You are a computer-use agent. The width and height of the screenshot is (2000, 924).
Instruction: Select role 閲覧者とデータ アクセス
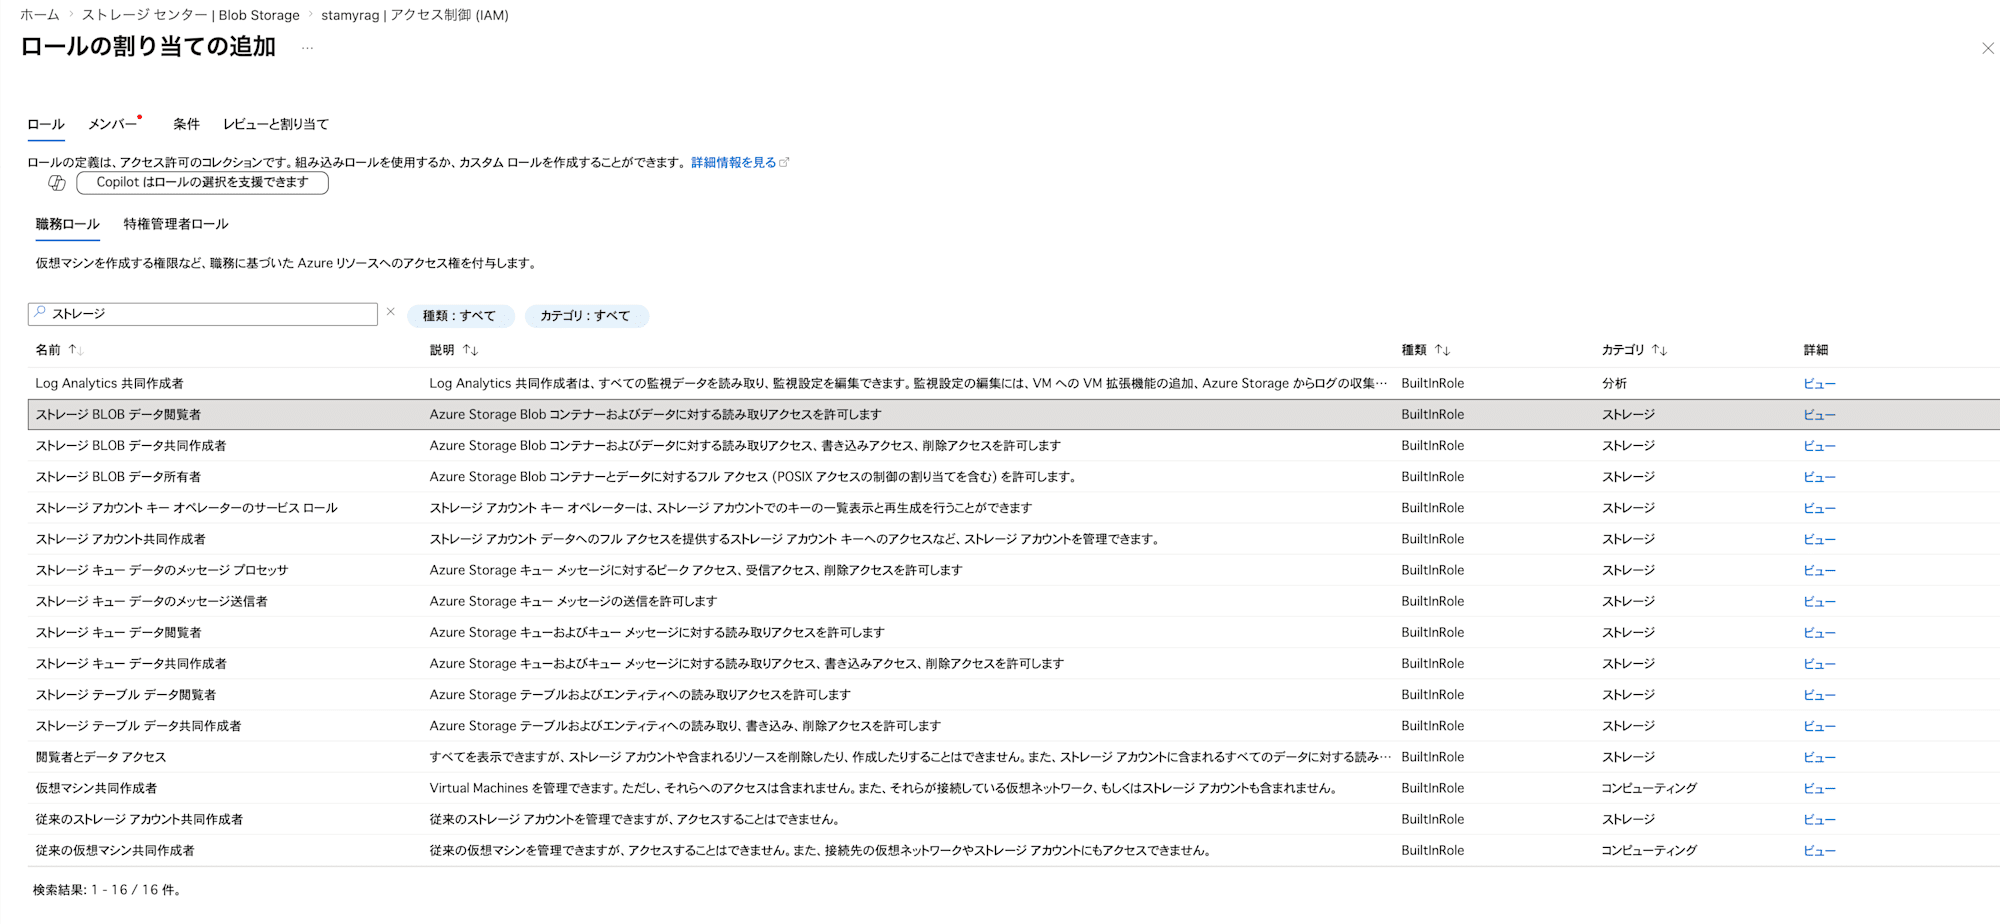pos(101,757)
